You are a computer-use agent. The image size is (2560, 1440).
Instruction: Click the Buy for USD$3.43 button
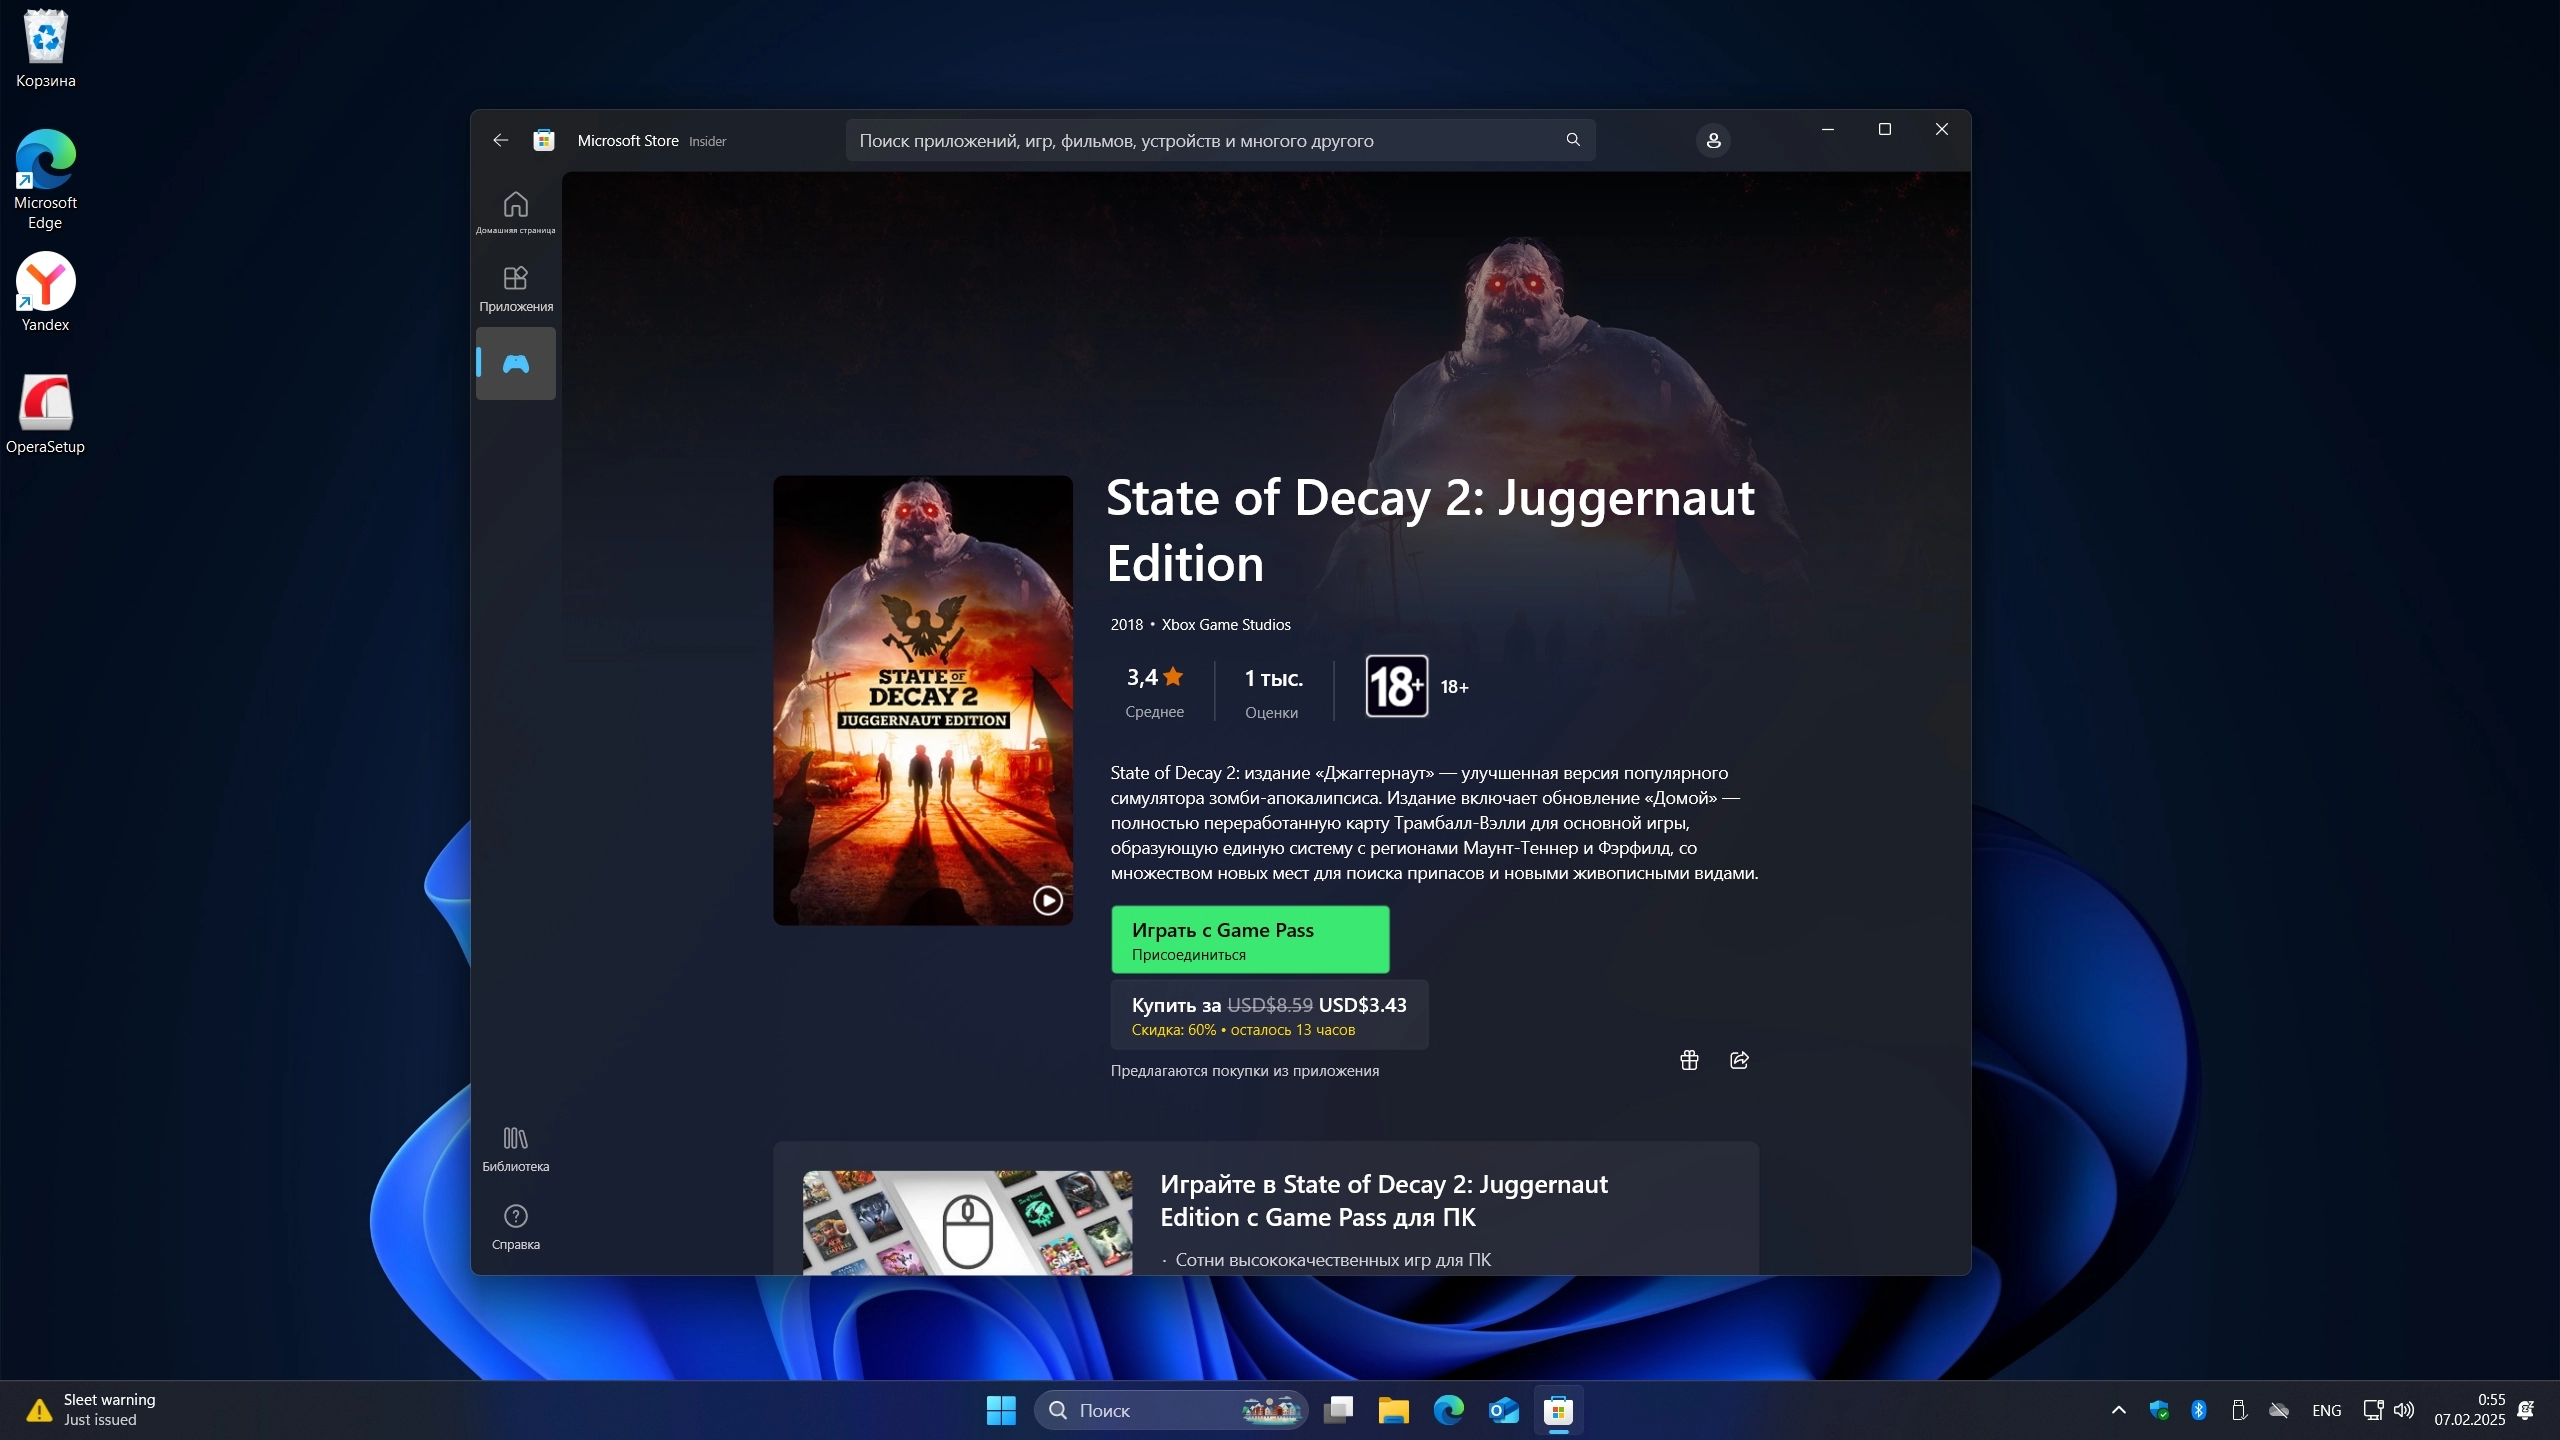click(x=1268, y=1015)
